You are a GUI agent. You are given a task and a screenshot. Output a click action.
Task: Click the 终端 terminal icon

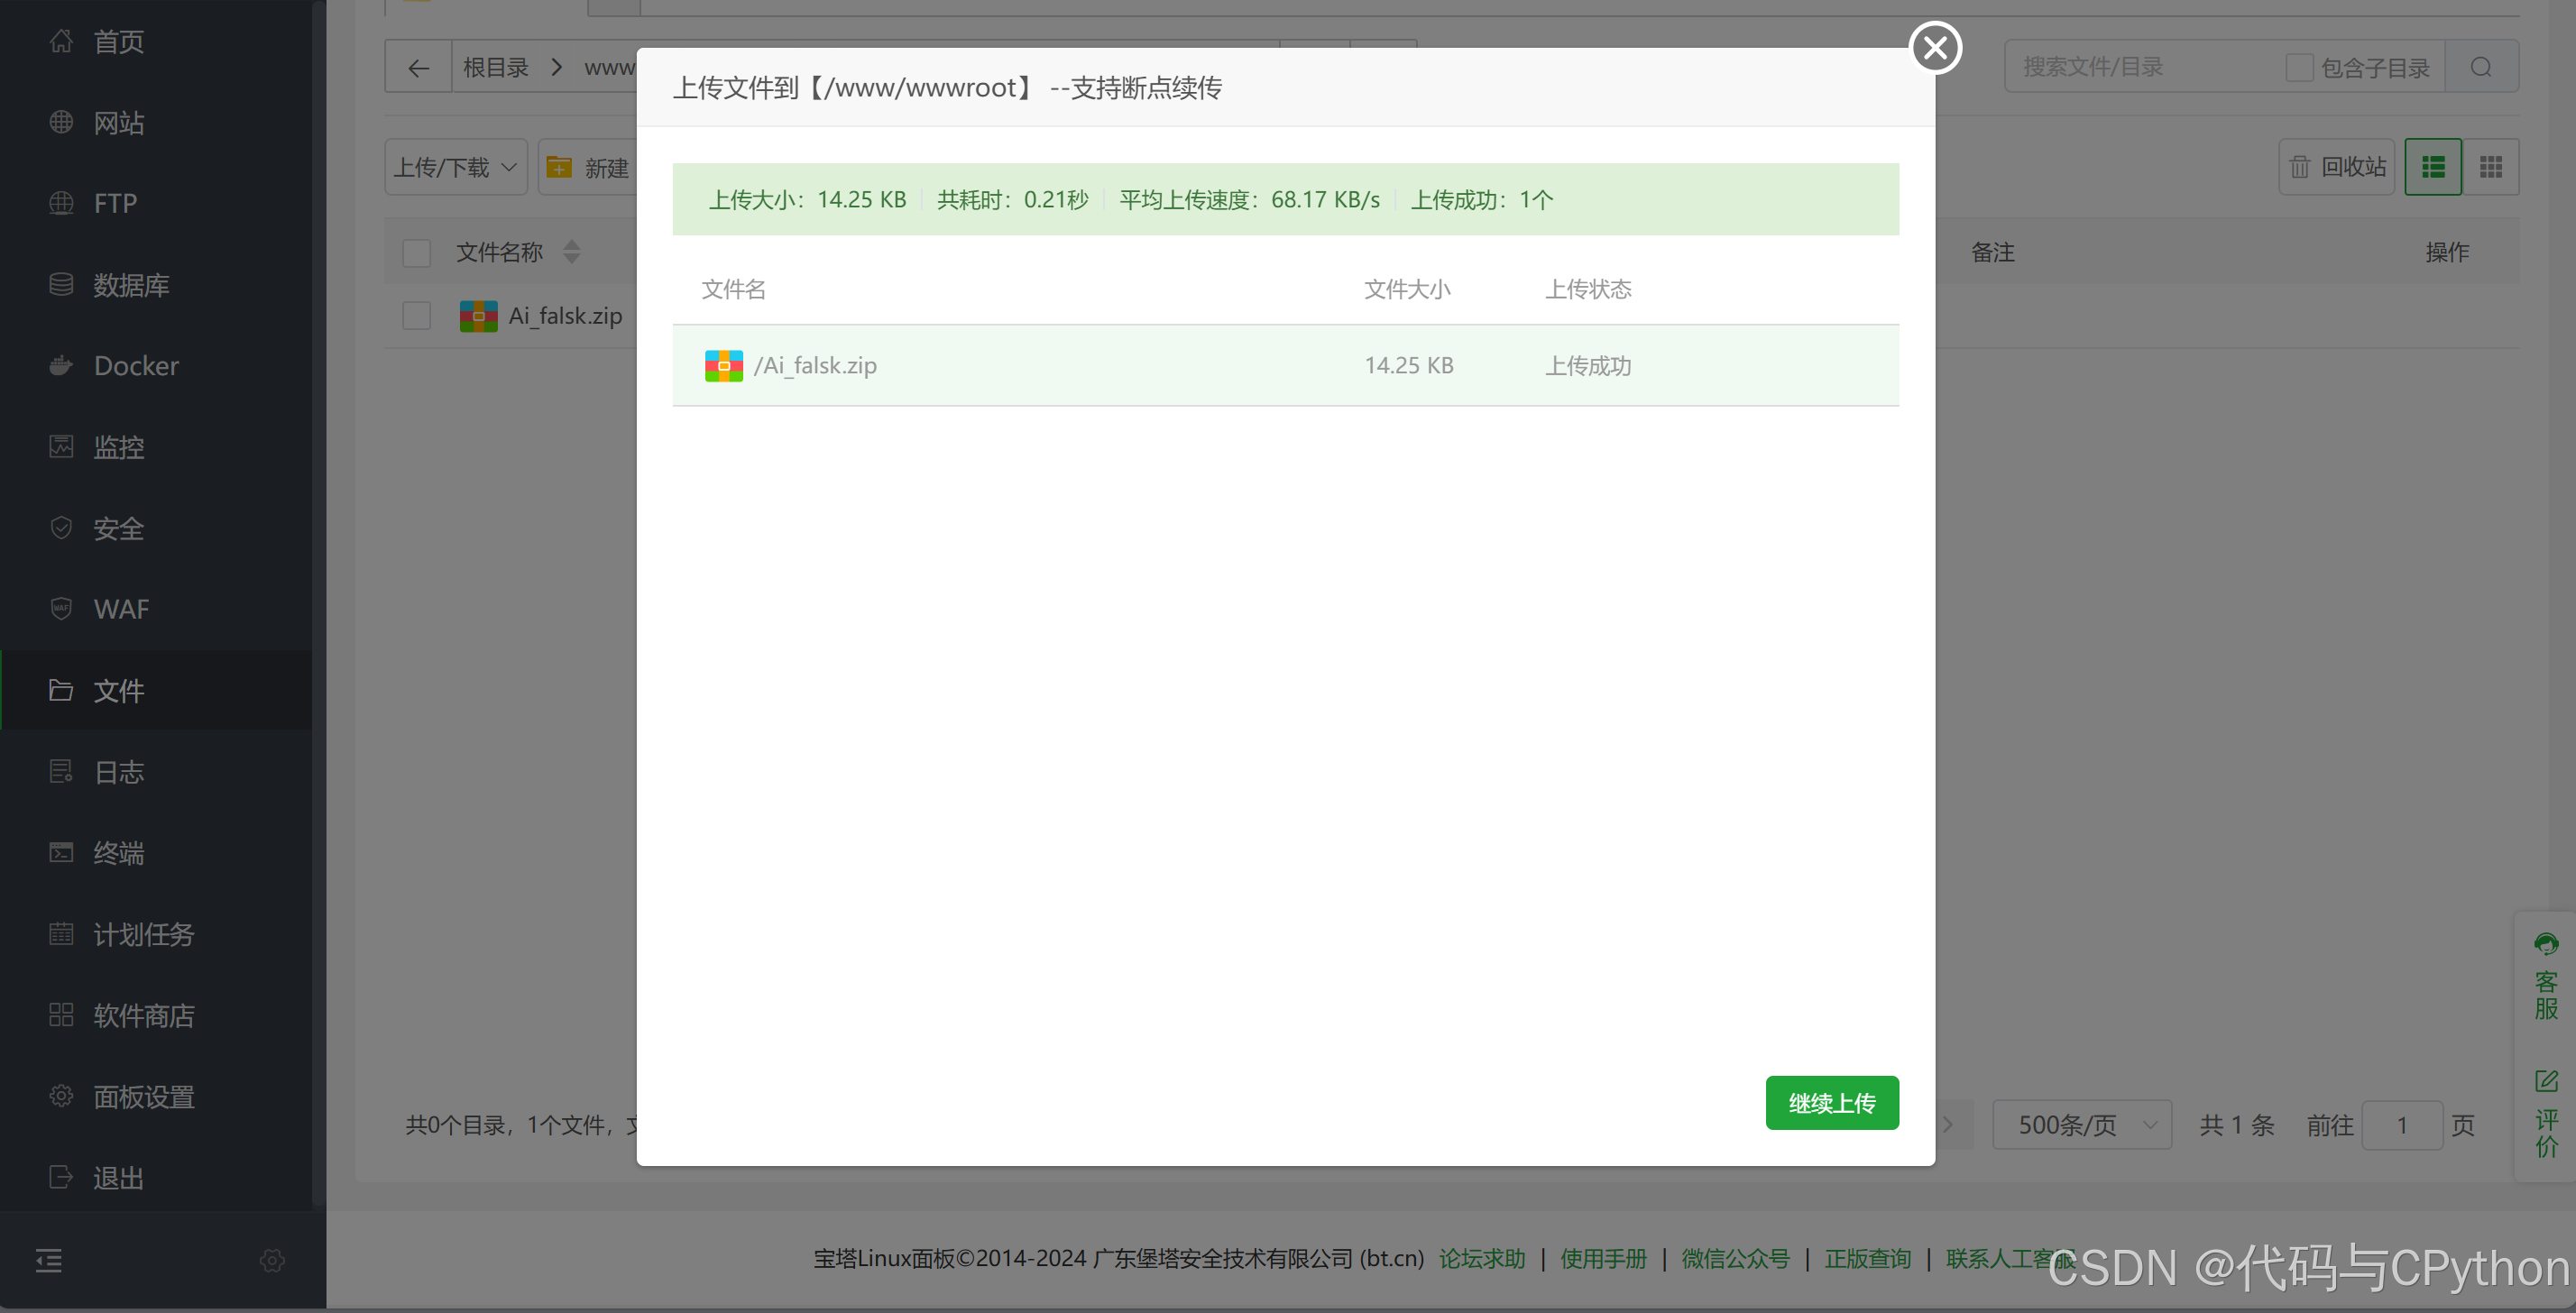61,852
